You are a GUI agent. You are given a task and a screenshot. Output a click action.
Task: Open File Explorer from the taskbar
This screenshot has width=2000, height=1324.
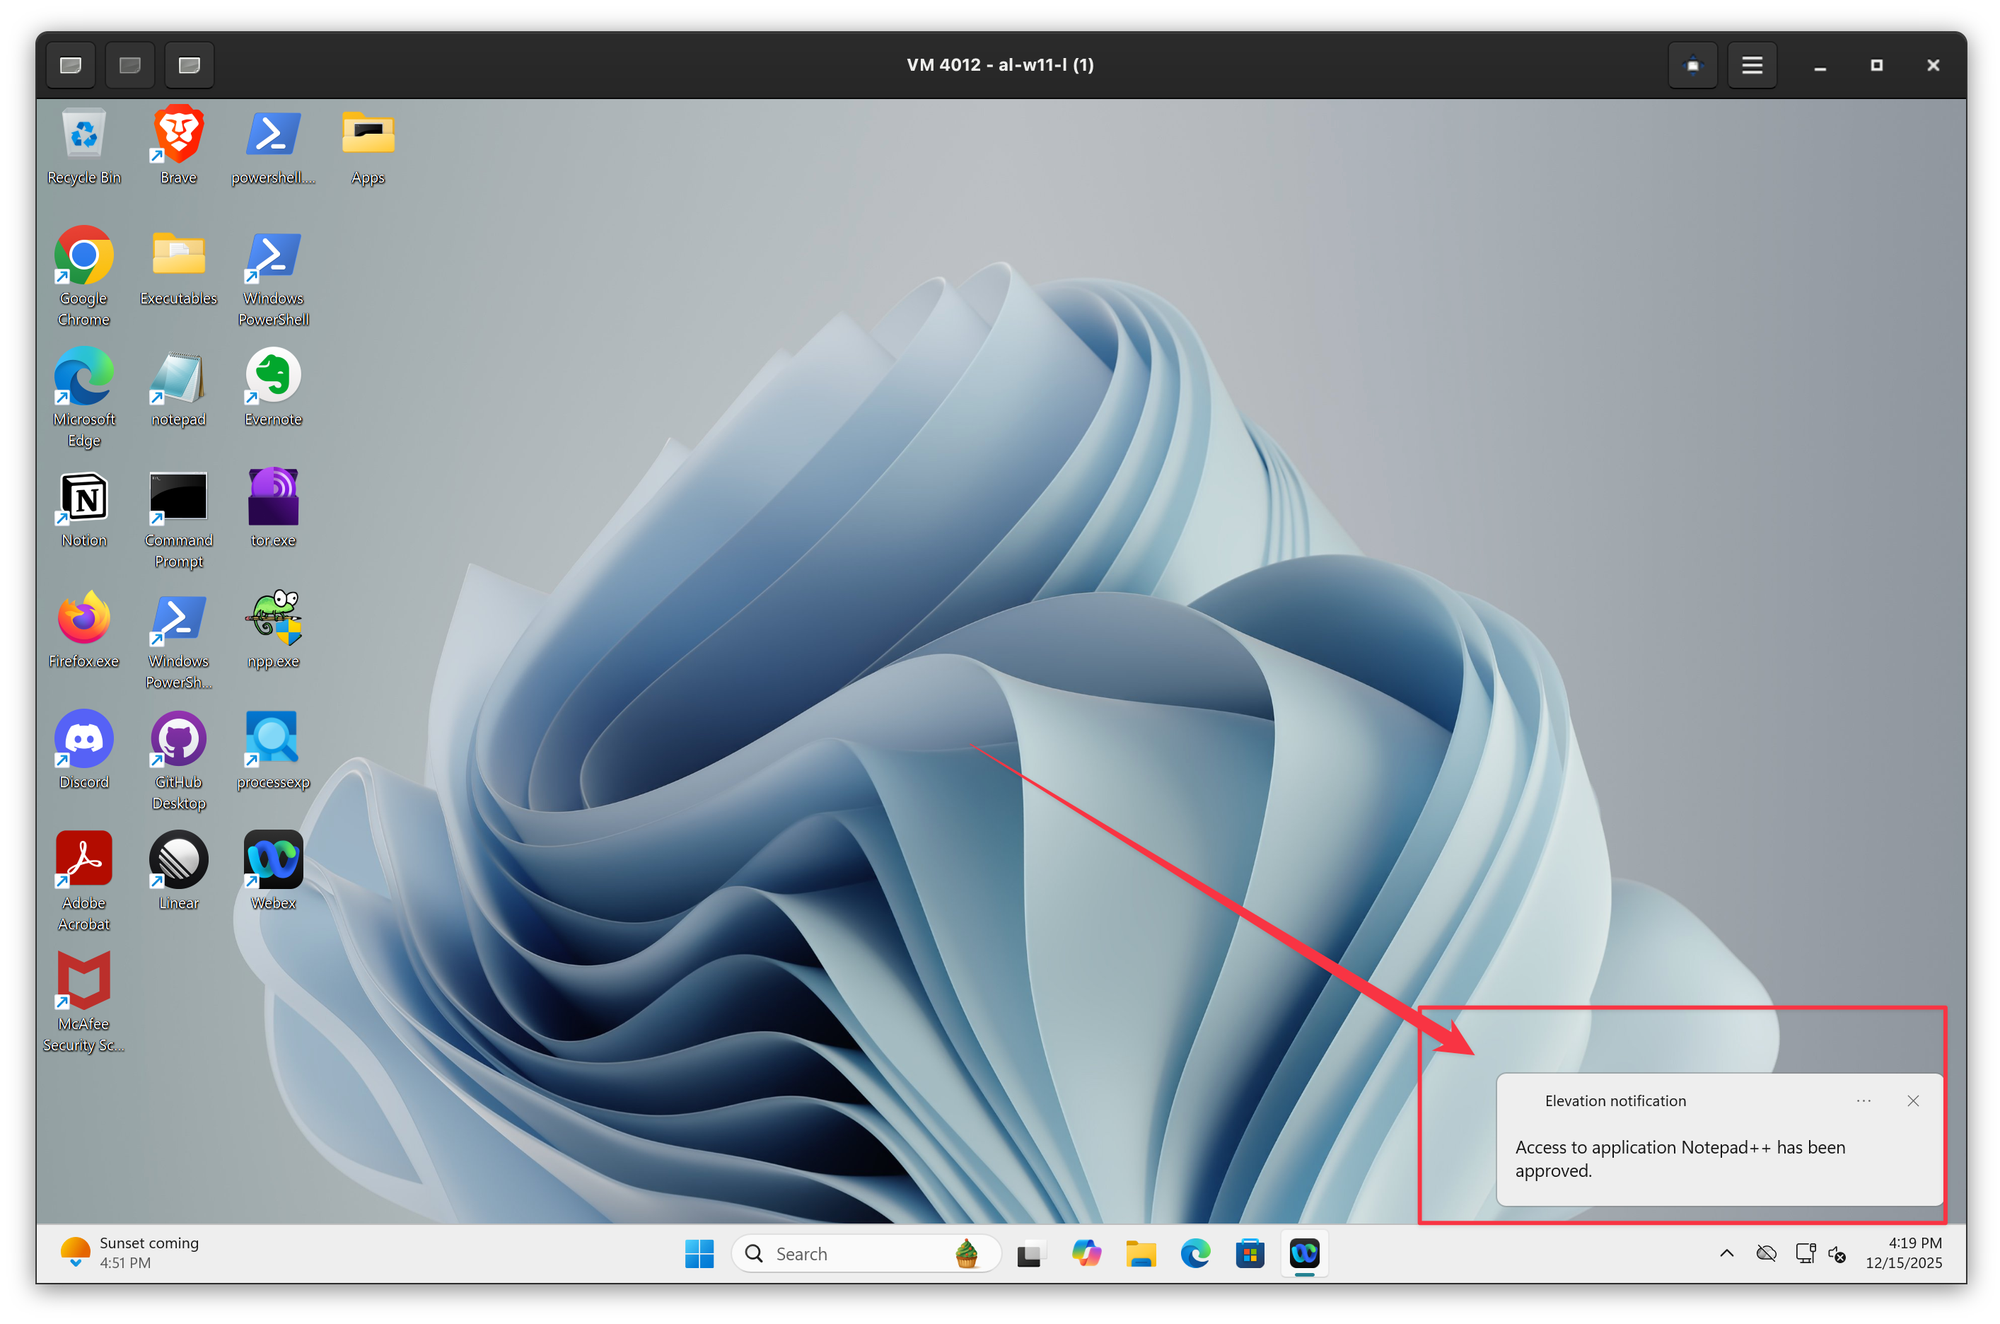pos(1140,1253)
